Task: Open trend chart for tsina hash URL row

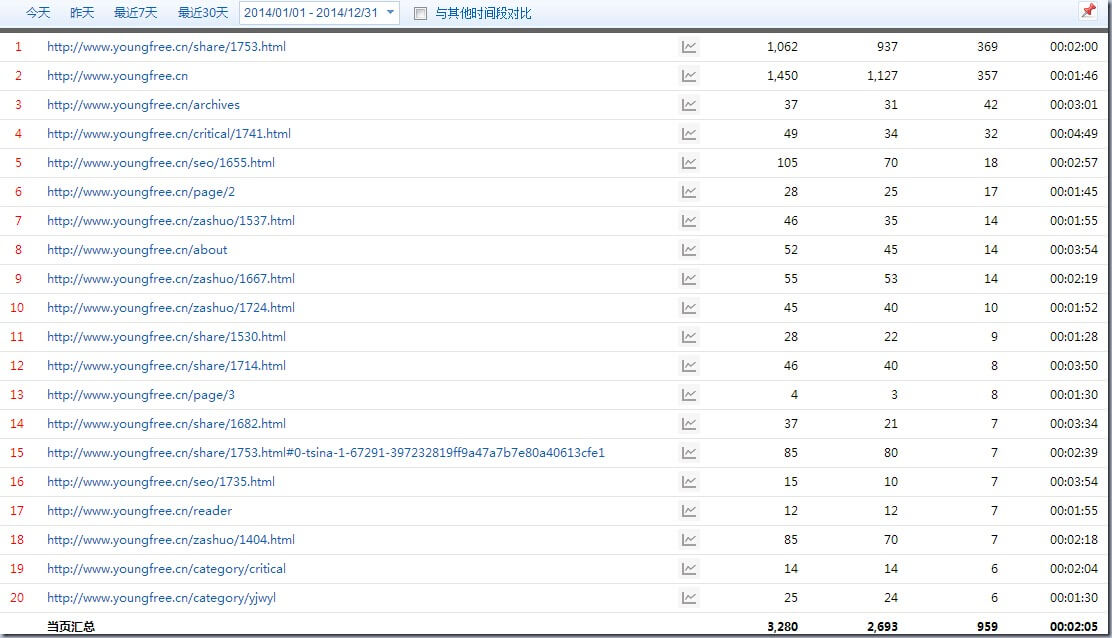Action: pos(689,454)
